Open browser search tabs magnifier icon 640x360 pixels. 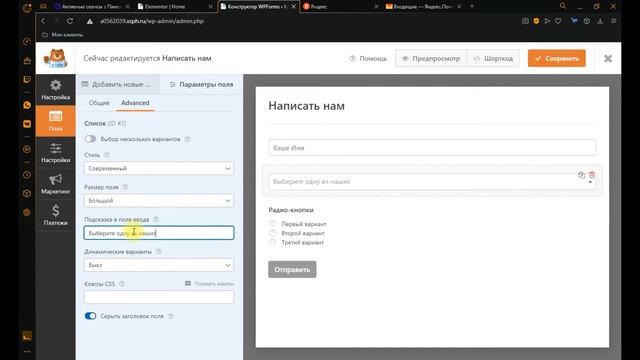tap(563, 6)
